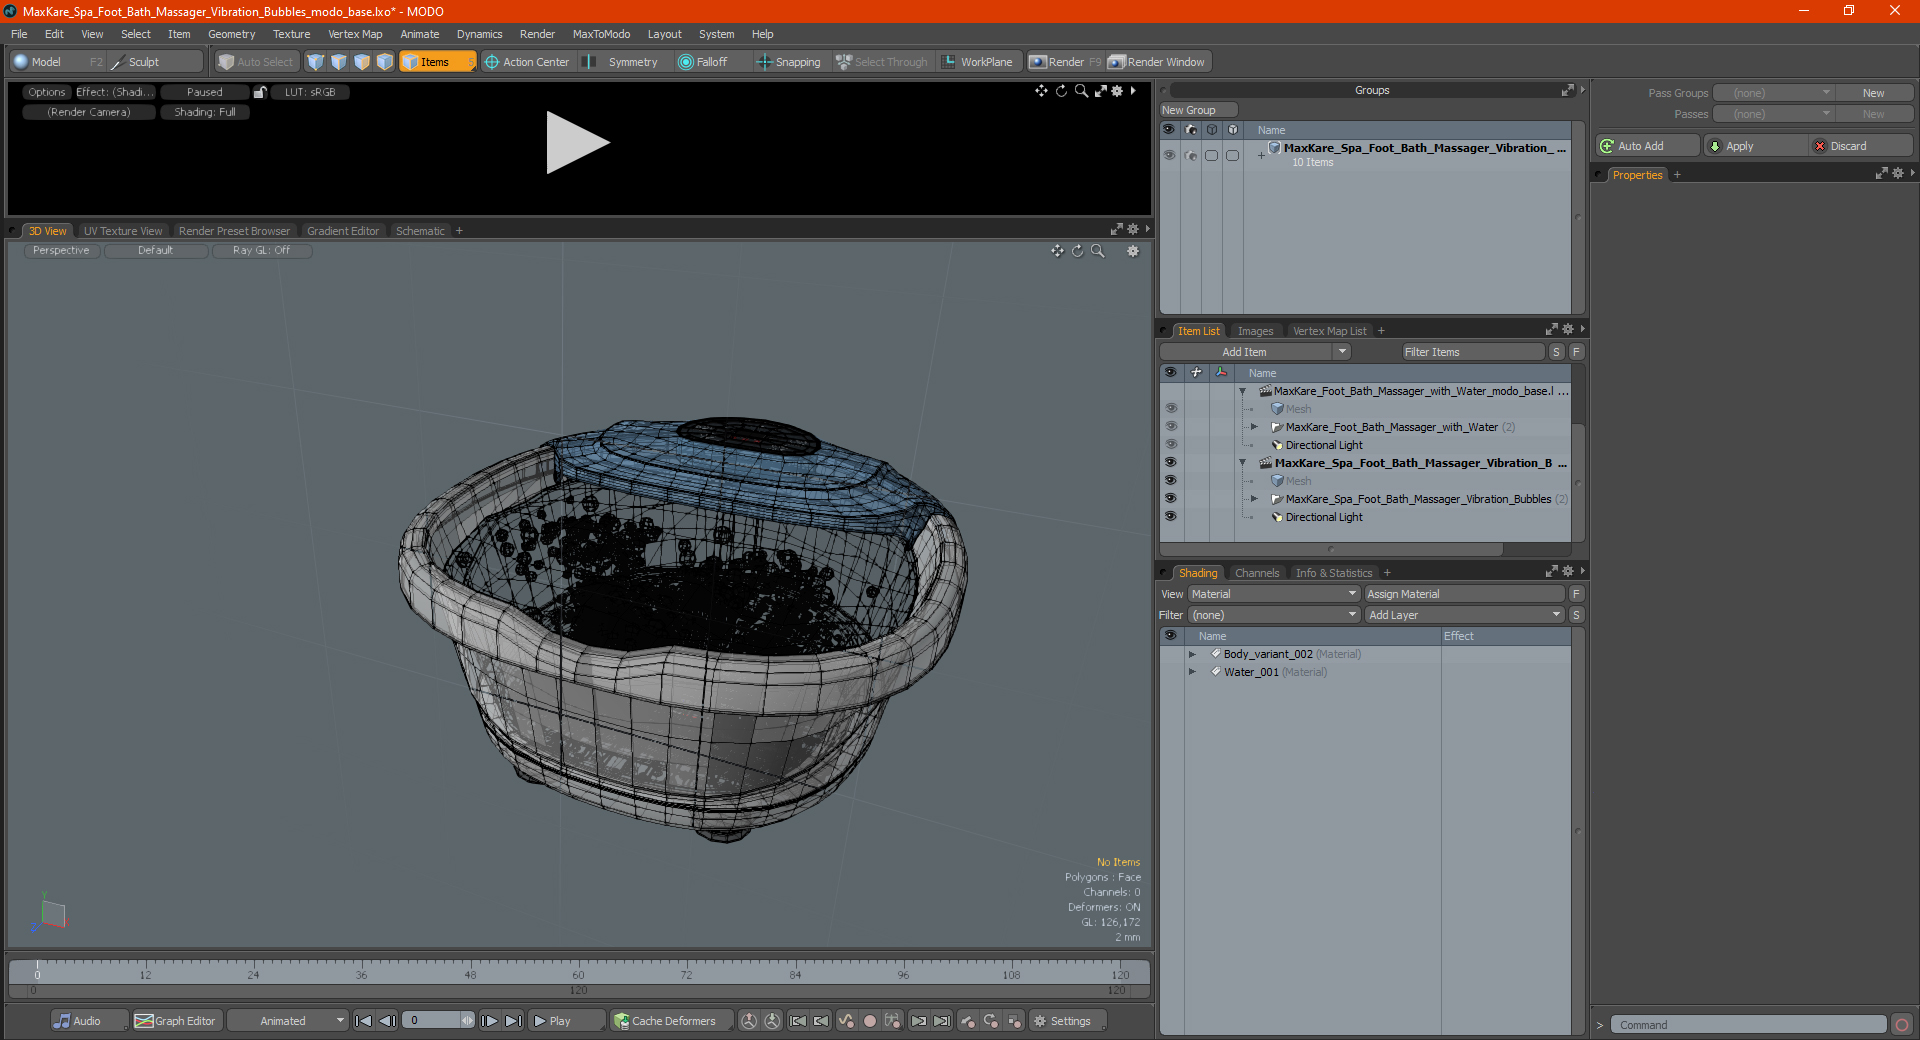Toggle Ray GL off setting
Viewport: 1920px width, 1040px height.
click(261, 251)
